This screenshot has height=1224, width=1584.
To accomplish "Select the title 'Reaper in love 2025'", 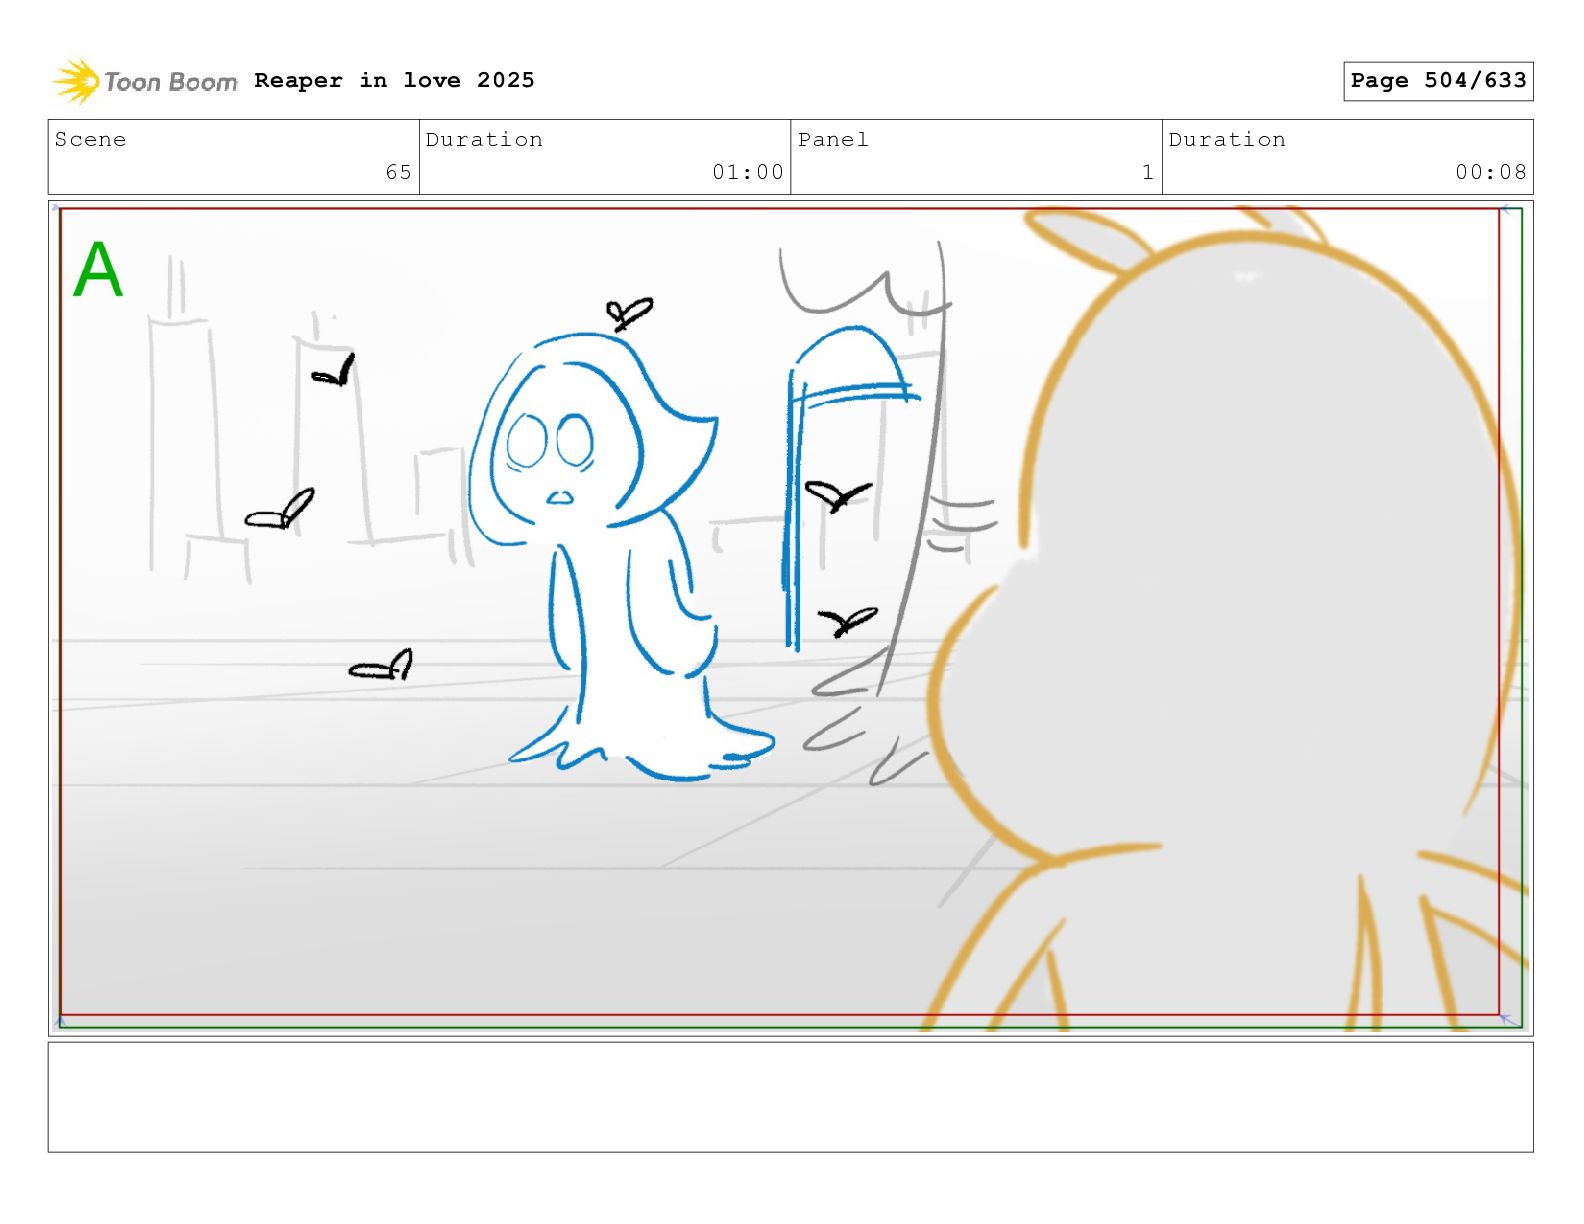I will tap(394, 80).
